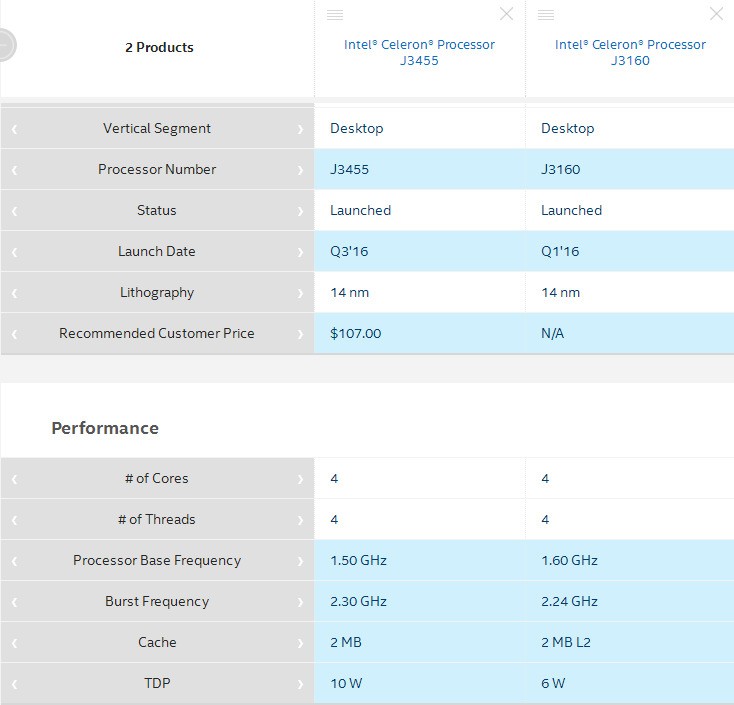Image resolution: width=734 pixels, height=705 pixels.
Task: Click right arrow on Processor Base Frequency row
Action: [300, 561]
